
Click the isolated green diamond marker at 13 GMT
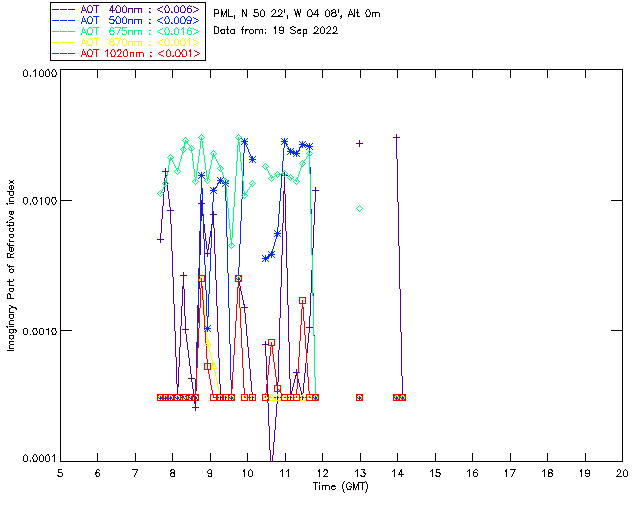[360, 209]
